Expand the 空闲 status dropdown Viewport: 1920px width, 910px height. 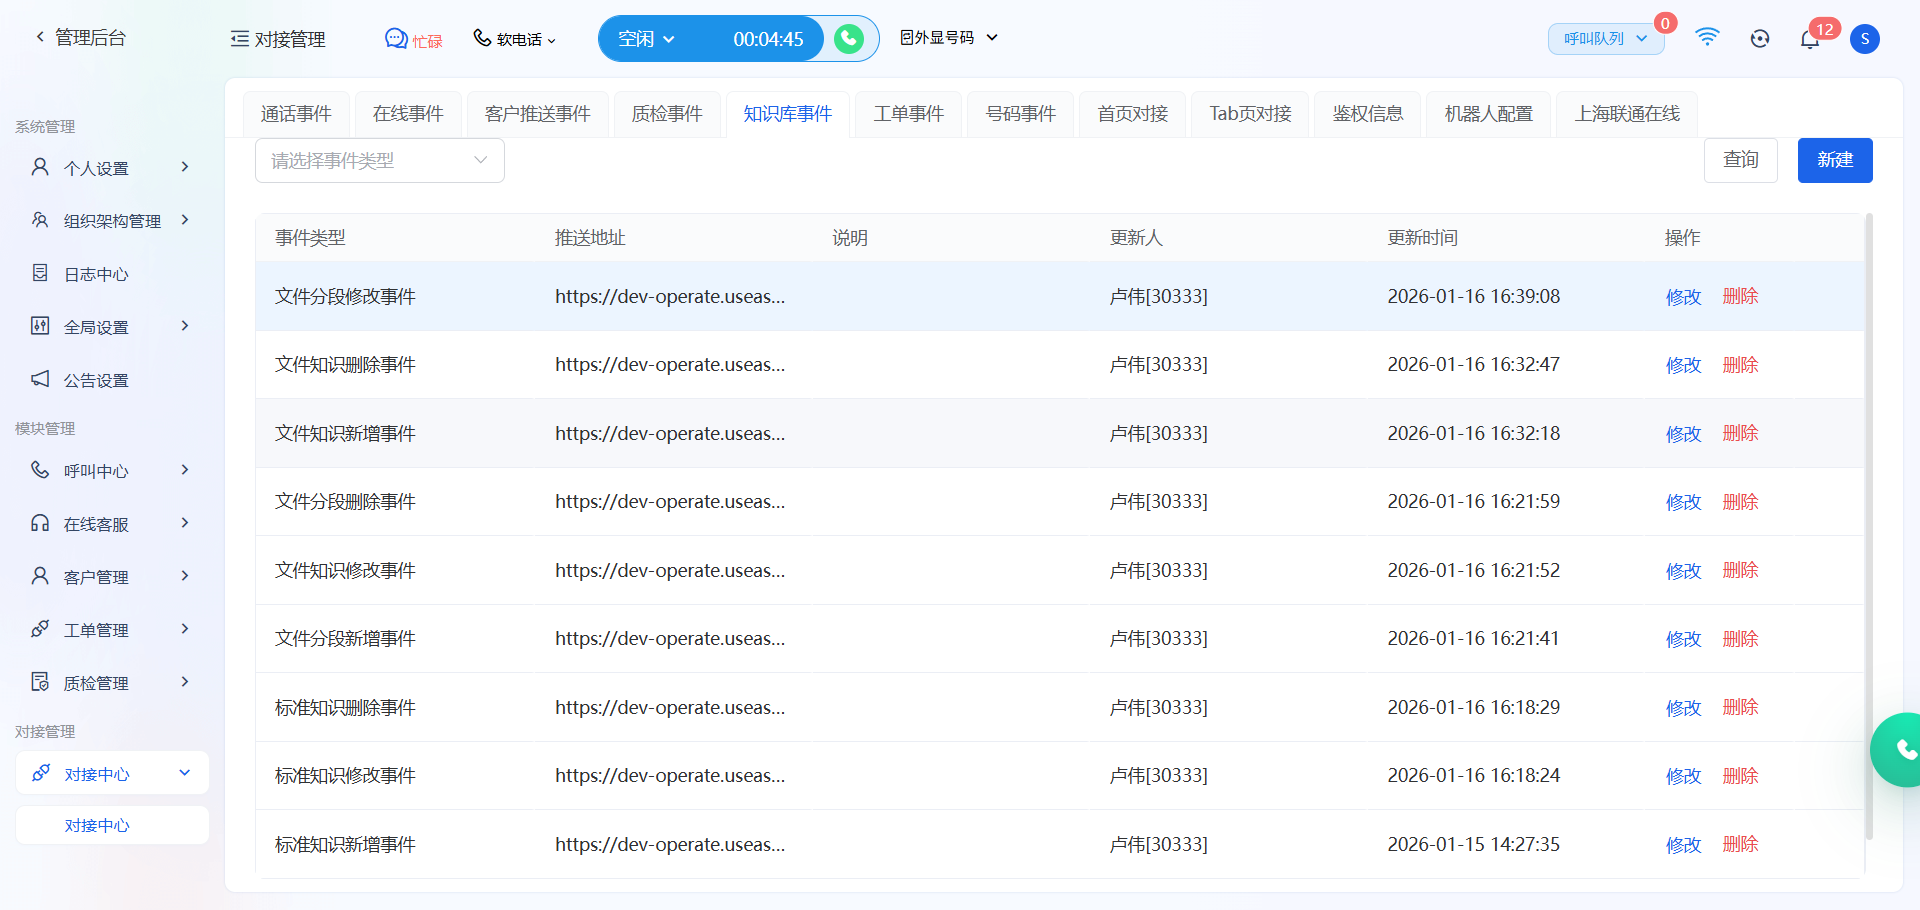646,39
